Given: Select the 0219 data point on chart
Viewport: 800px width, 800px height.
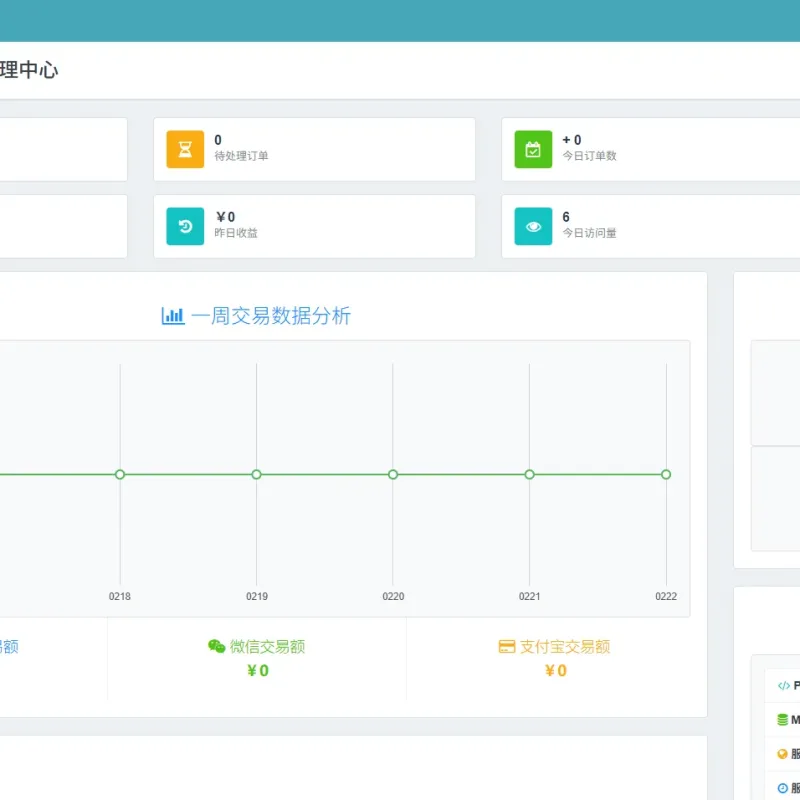Looking at the screenshot, I should (257, 474).
